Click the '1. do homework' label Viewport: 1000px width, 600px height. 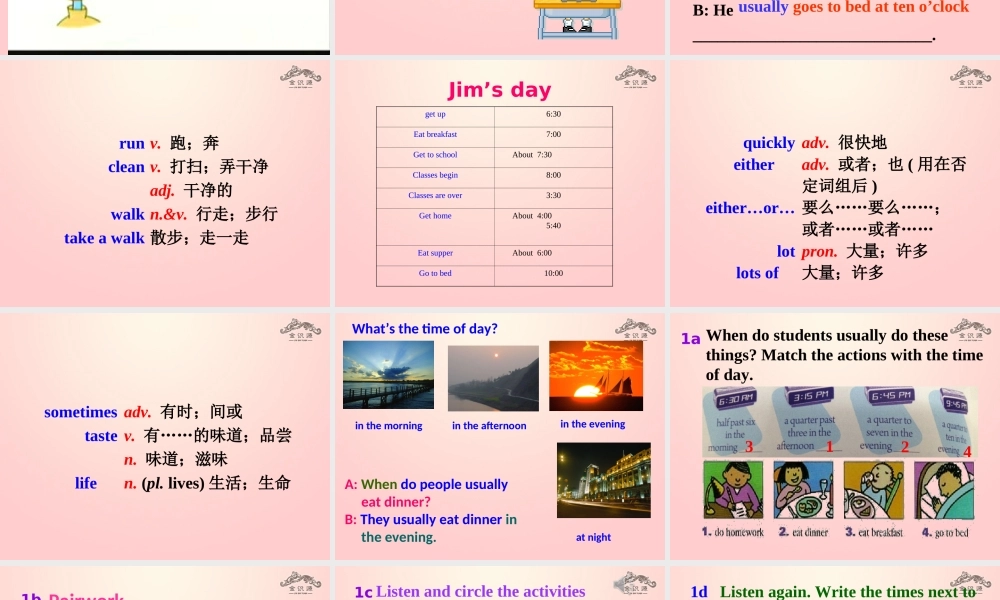coord(733,532)
